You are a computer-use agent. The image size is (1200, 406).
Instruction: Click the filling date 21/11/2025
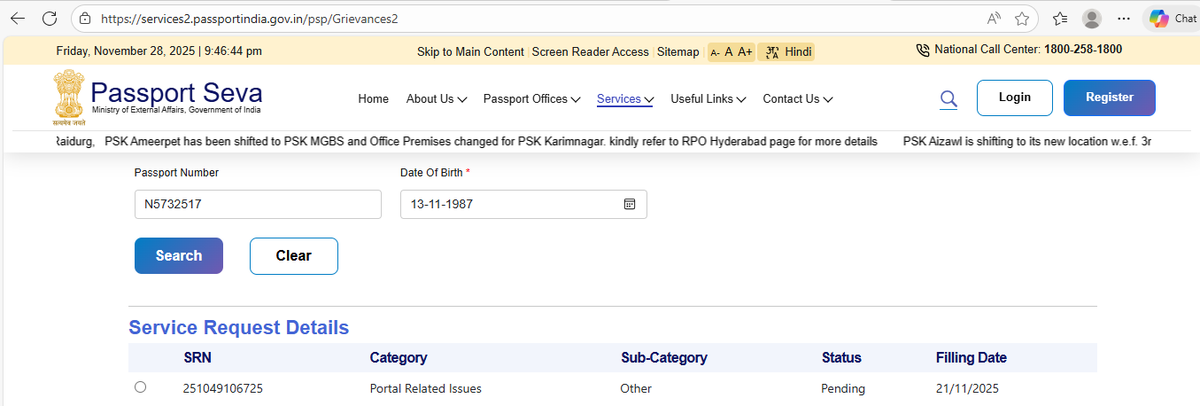968,388
